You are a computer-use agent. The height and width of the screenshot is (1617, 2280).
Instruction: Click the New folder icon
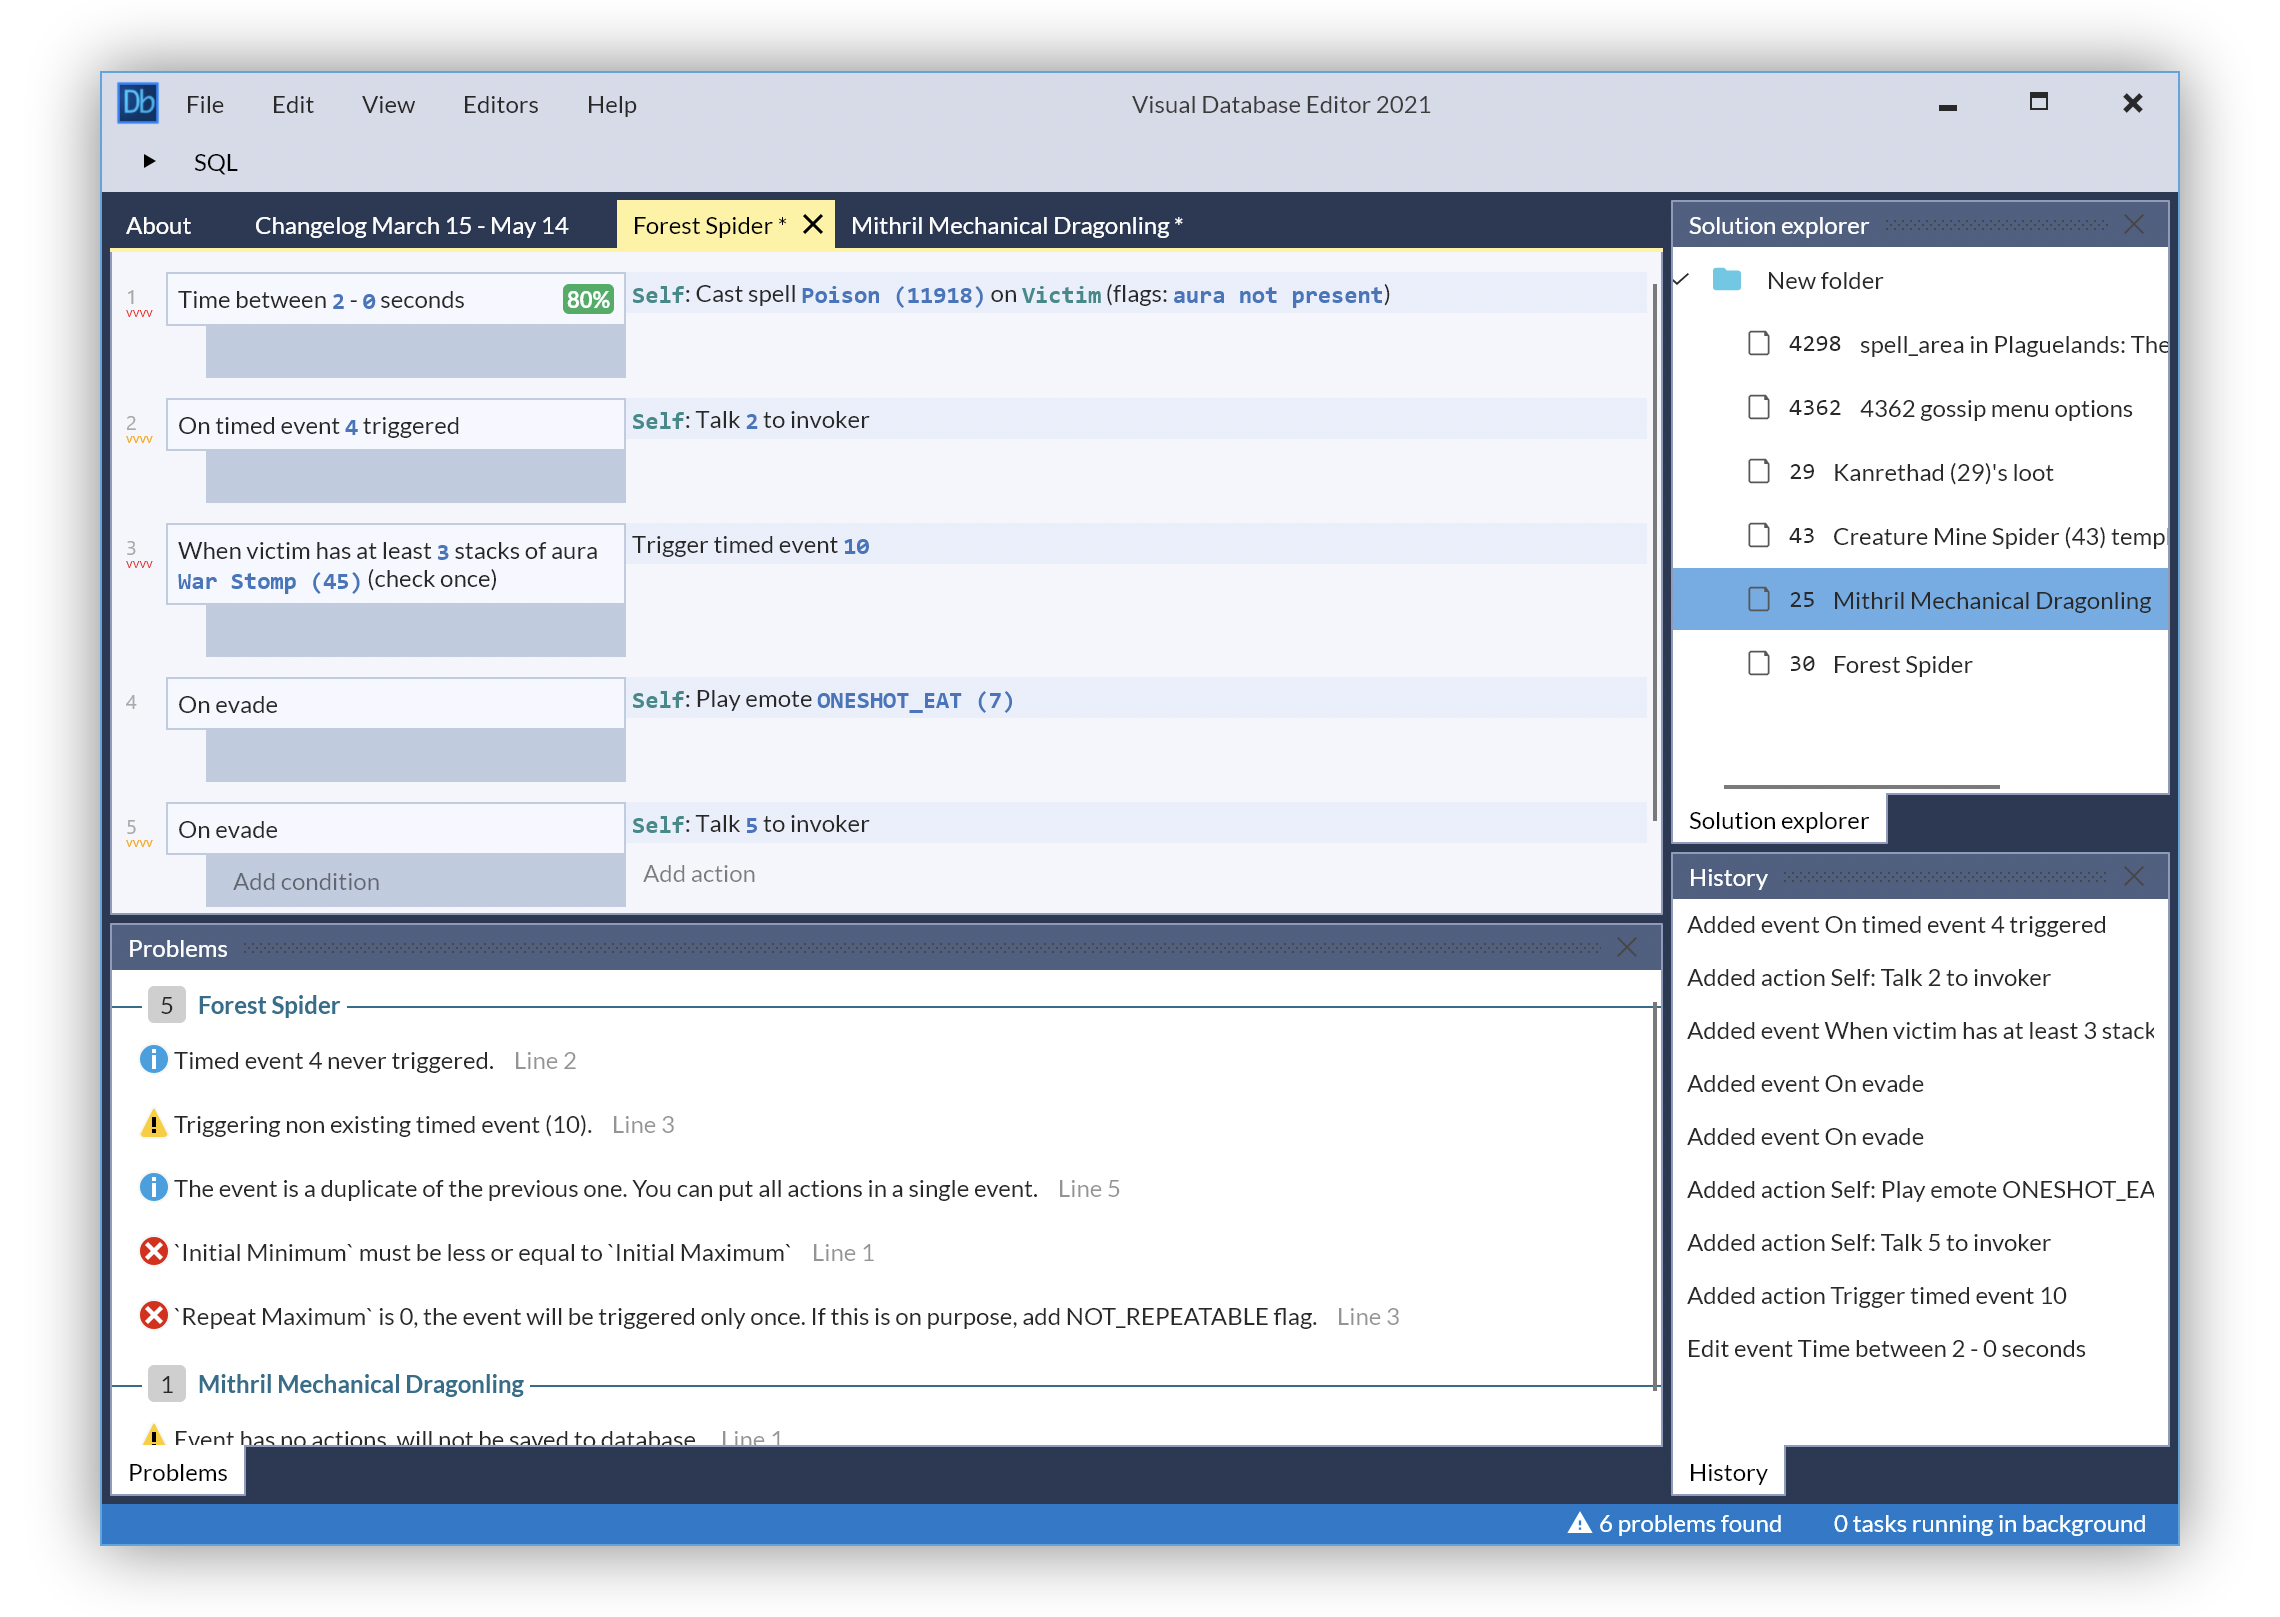(x=1726, y=280)
